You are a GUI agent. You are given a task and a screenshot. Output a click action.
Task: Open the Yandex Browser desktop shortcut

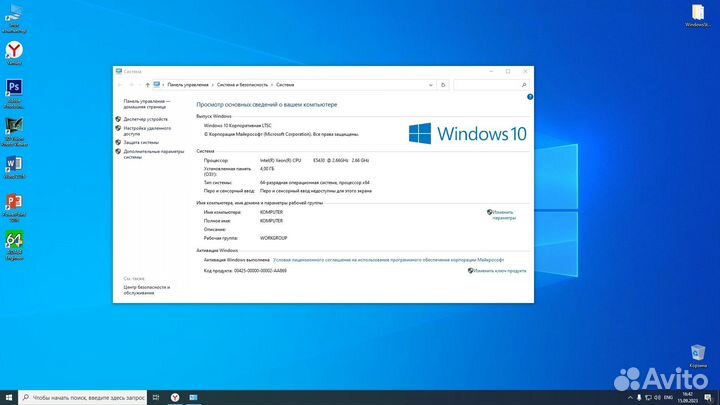[14, 53]
